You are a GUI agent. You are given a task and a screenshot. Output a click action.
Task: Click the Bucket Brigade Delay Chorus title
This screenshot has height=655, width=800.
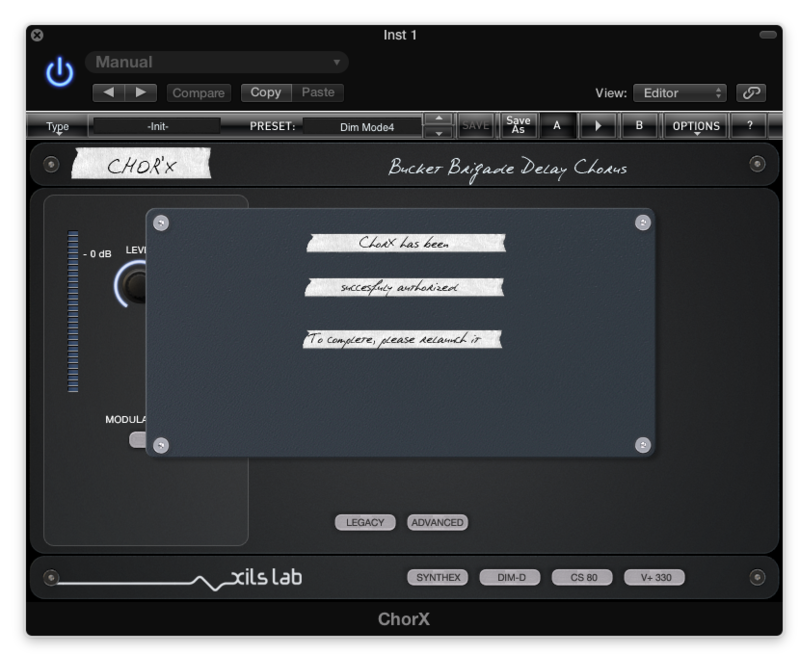click(x=508, y=168)
